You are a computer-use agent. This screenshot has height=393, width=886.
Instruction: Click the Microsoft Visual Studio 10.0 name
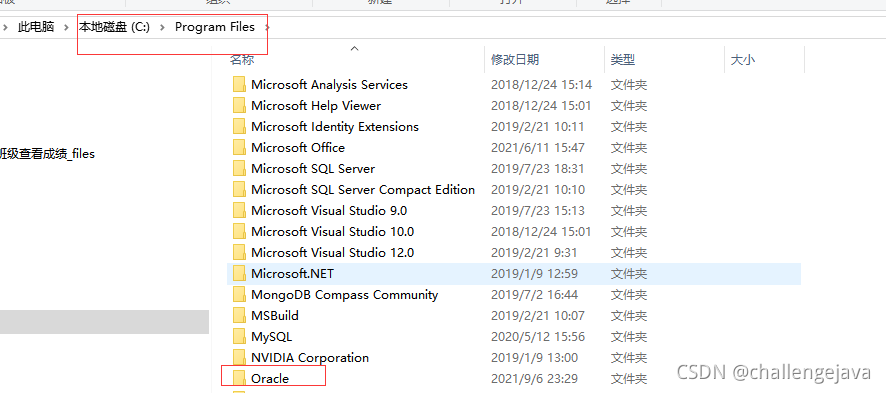[x=333, y=232]
